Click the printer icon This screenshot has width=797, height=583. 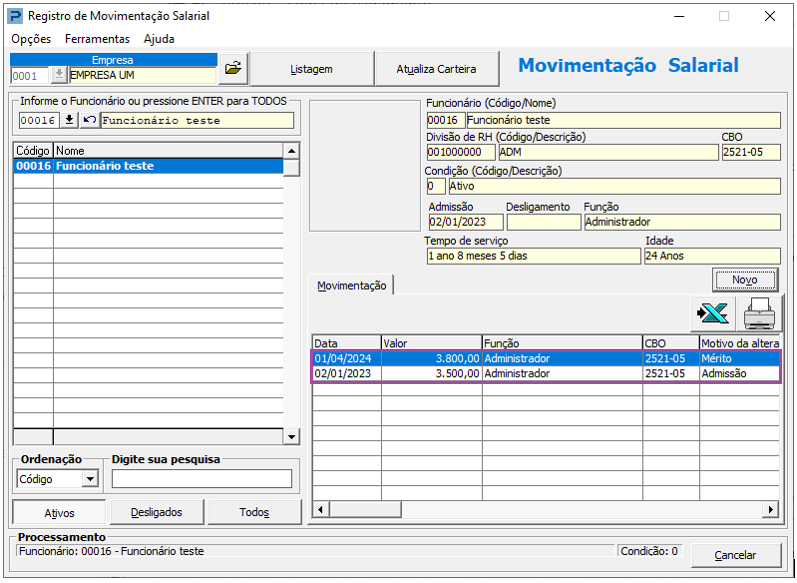click(759, 314)
